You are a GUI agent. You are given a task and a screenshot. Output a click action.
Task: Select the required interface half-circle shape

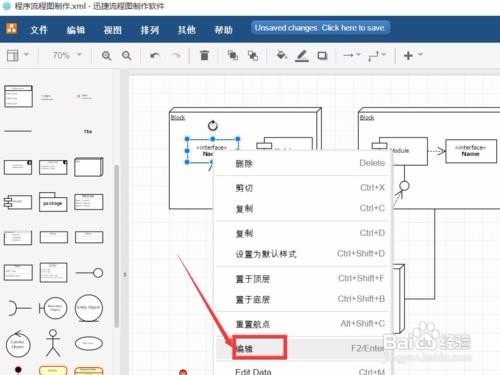[x=19, y=308]
